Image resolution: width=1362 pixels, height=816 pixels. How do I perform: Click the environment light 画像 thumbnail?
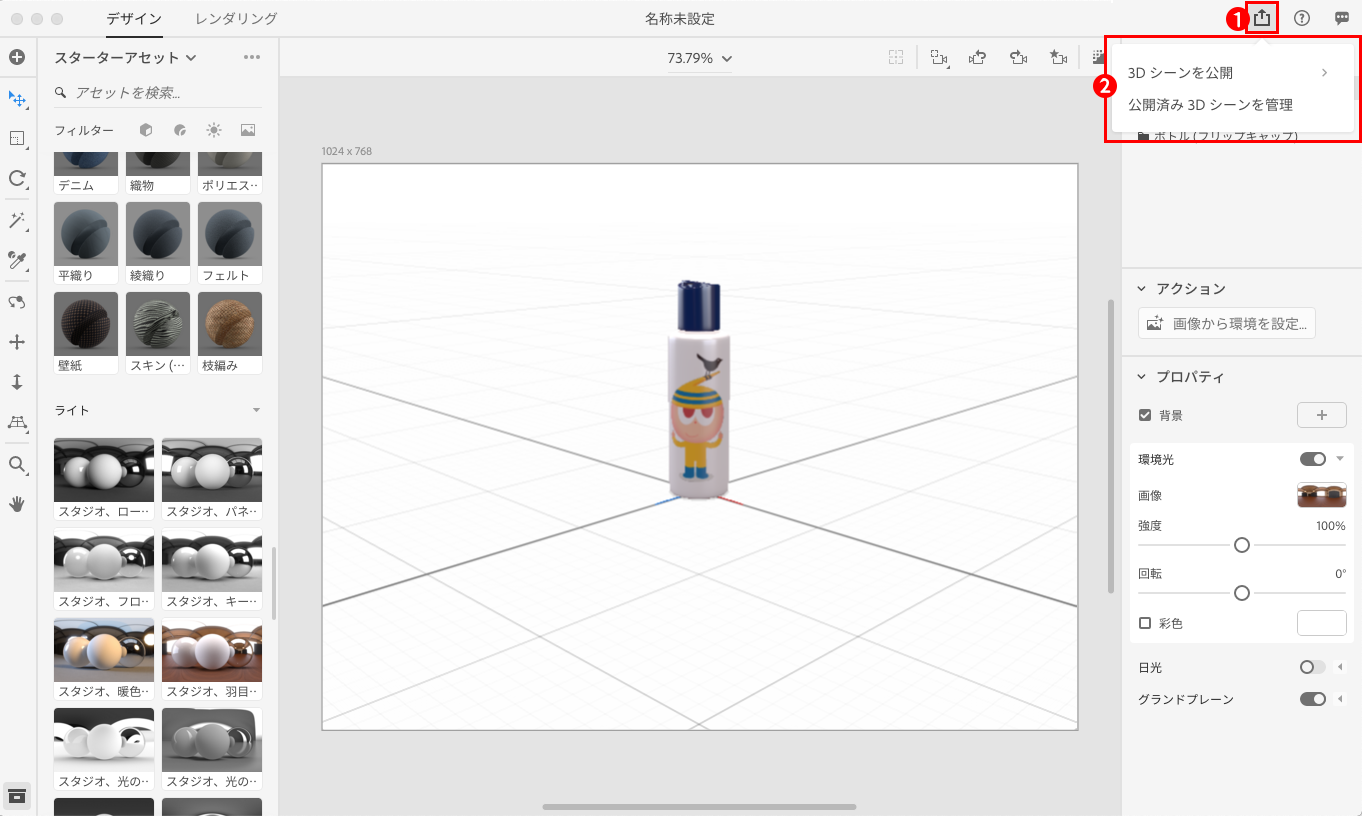click(x=1322, y=495)
